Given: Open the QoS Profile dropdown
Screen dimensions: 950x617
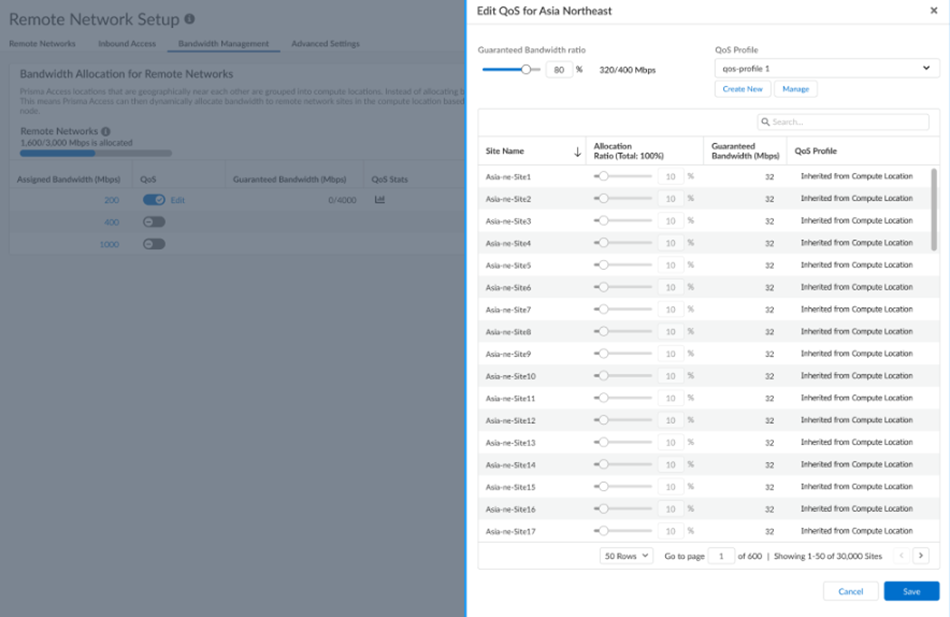Looking at the screenshot, I should [x=827, y=68].
